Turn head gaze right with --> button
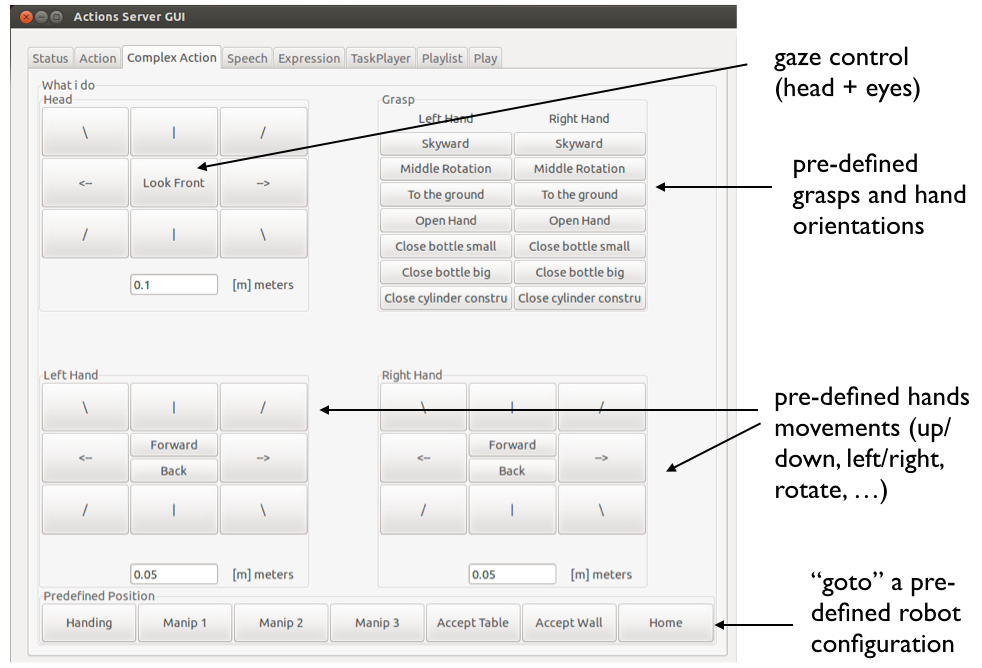Viewport: 982px width, 668px height. click(263, 183)
